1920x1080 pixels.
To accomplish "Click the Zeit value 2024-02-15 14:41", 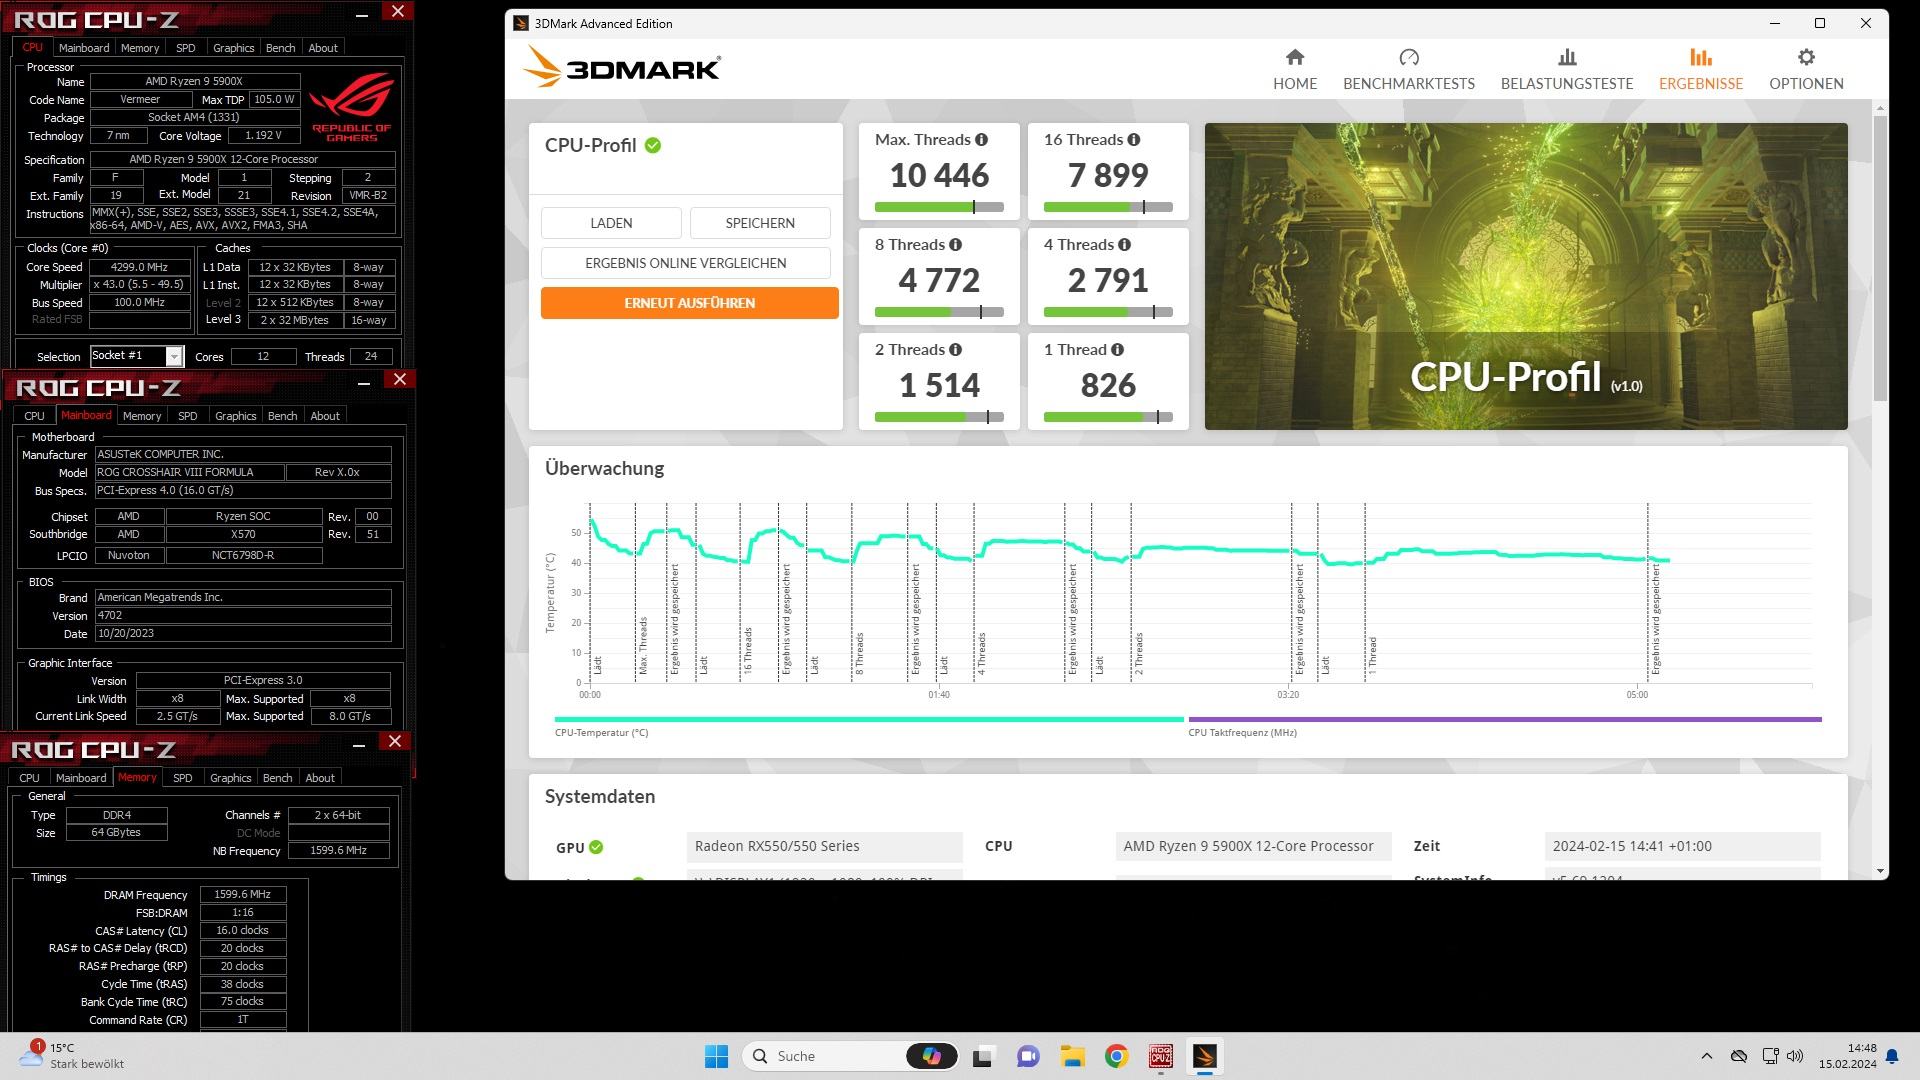I will pos(1683,847).
